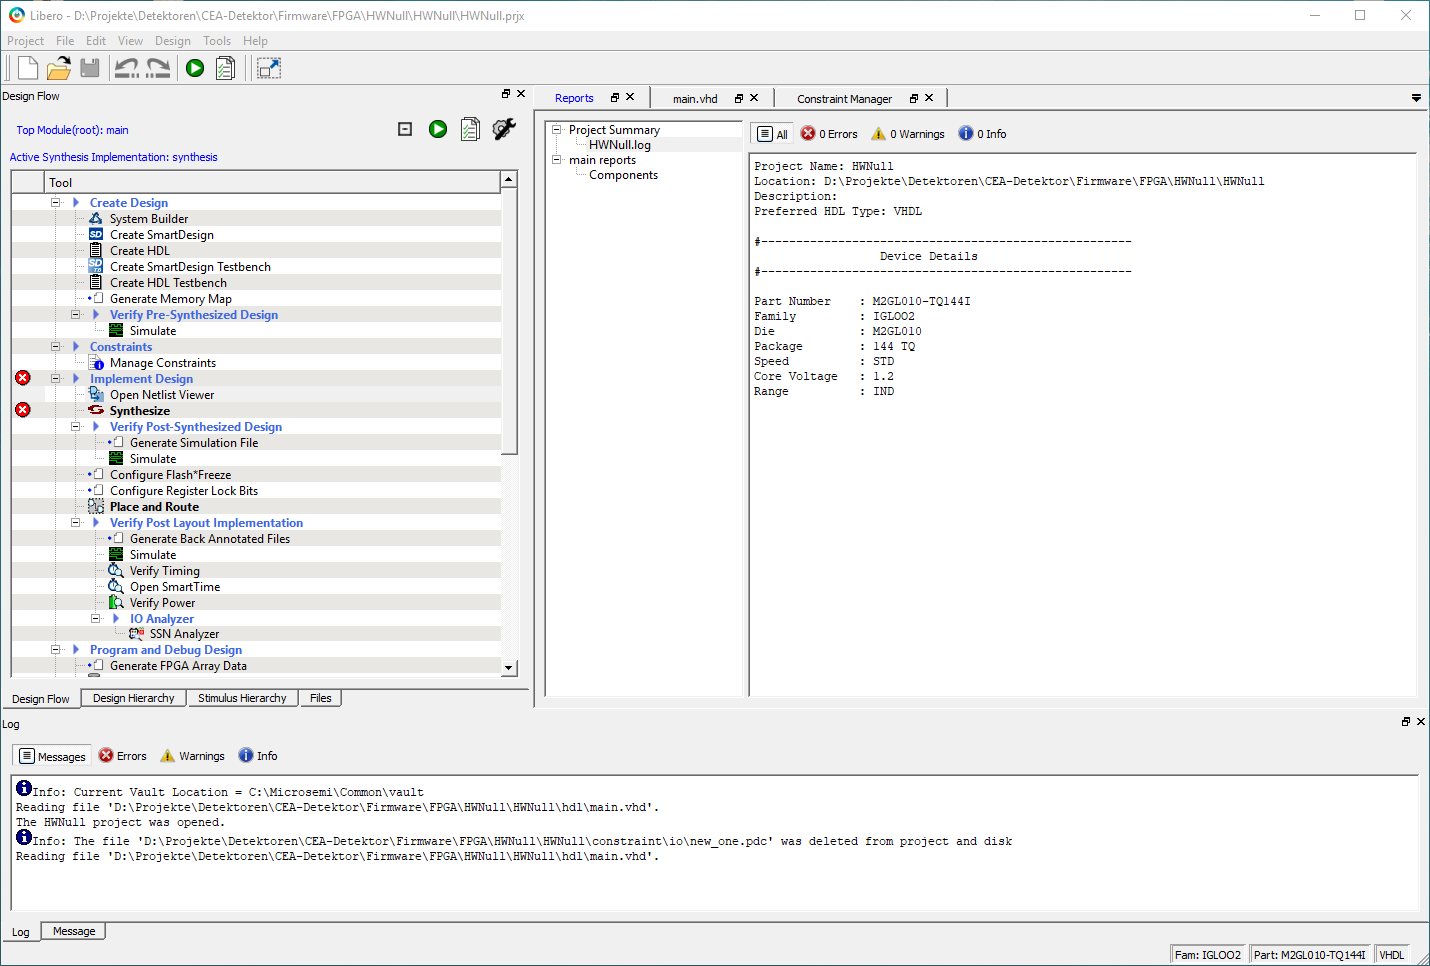1430x966 pixels.
Task: Undock the Reports tab
Action: [615, 98]
